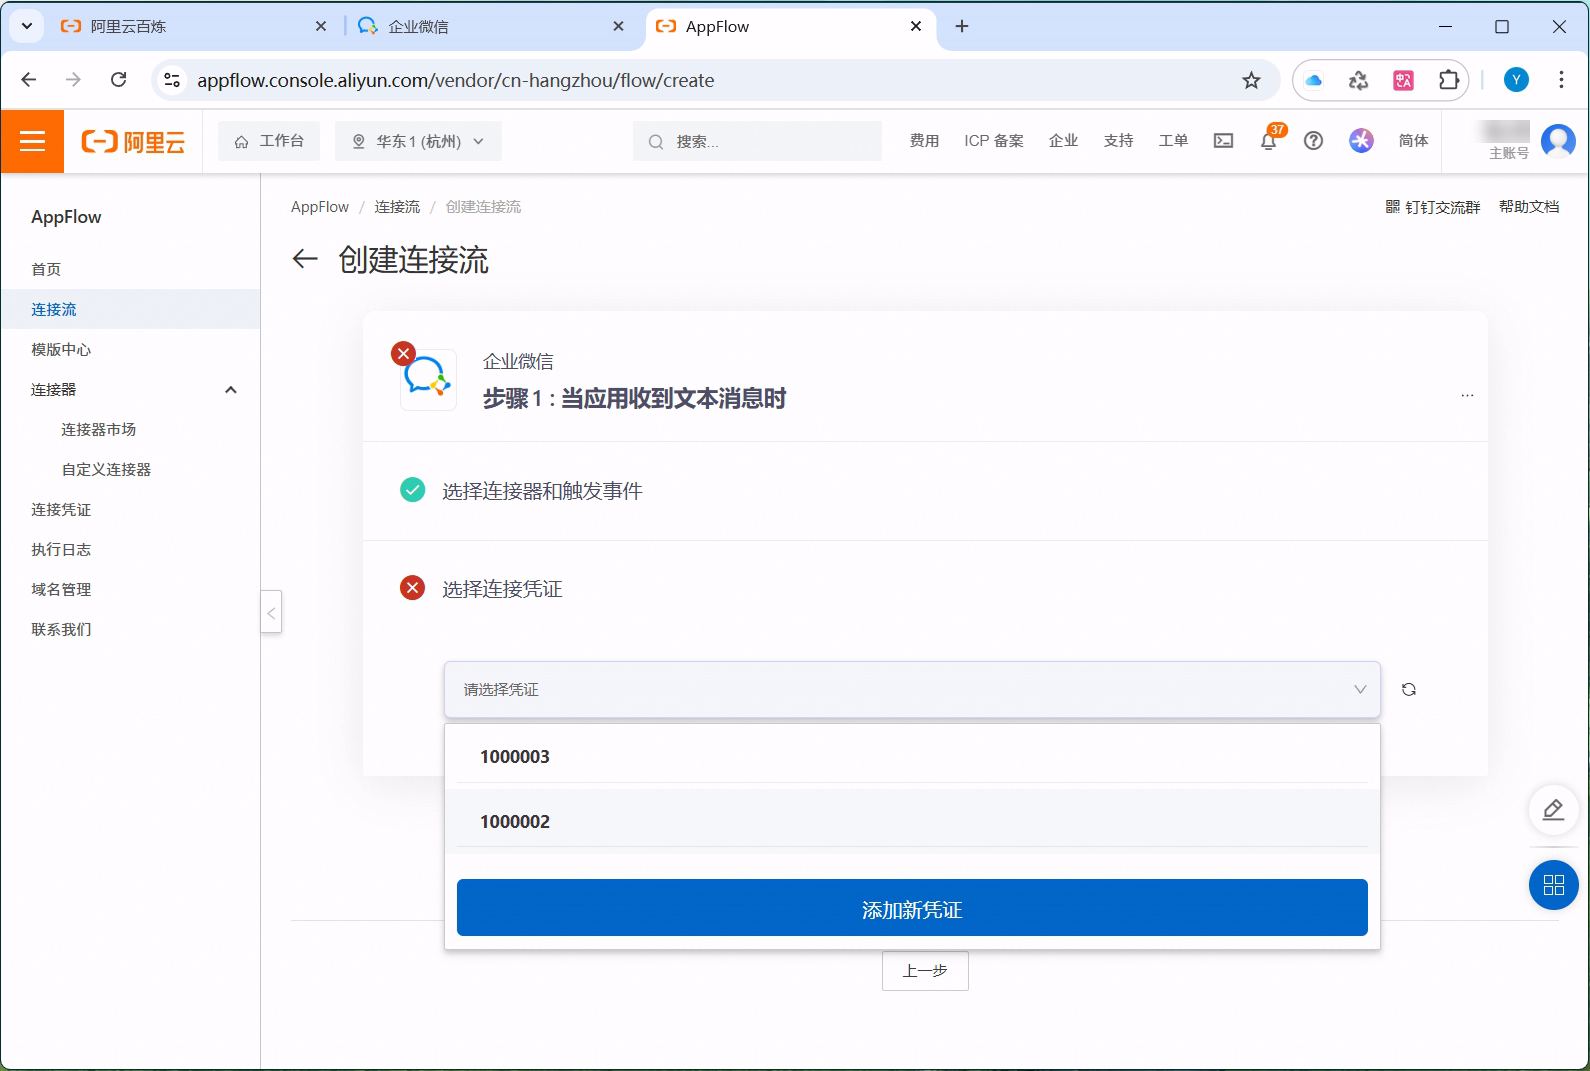Click the 工作台 button
Screen dimensions: 1590x1071
point(269,141)
